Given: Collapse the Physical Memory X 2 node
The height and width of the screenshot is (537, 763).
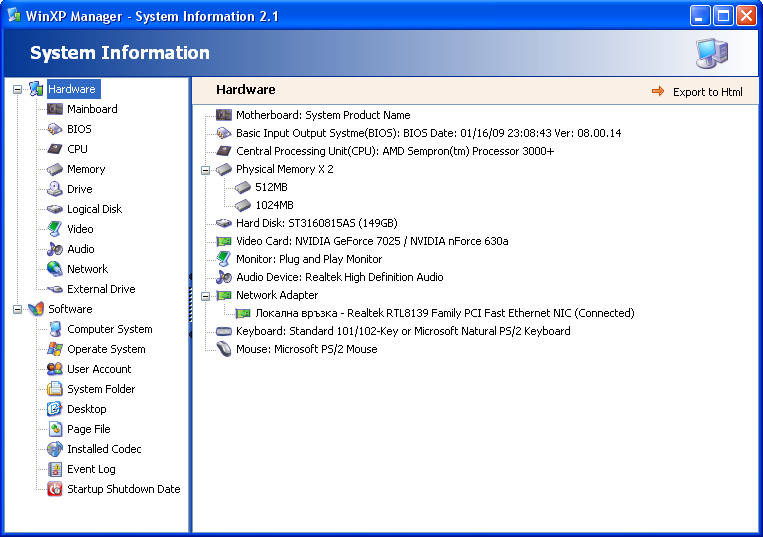Looking at the screenshot, I should [205, 170].
